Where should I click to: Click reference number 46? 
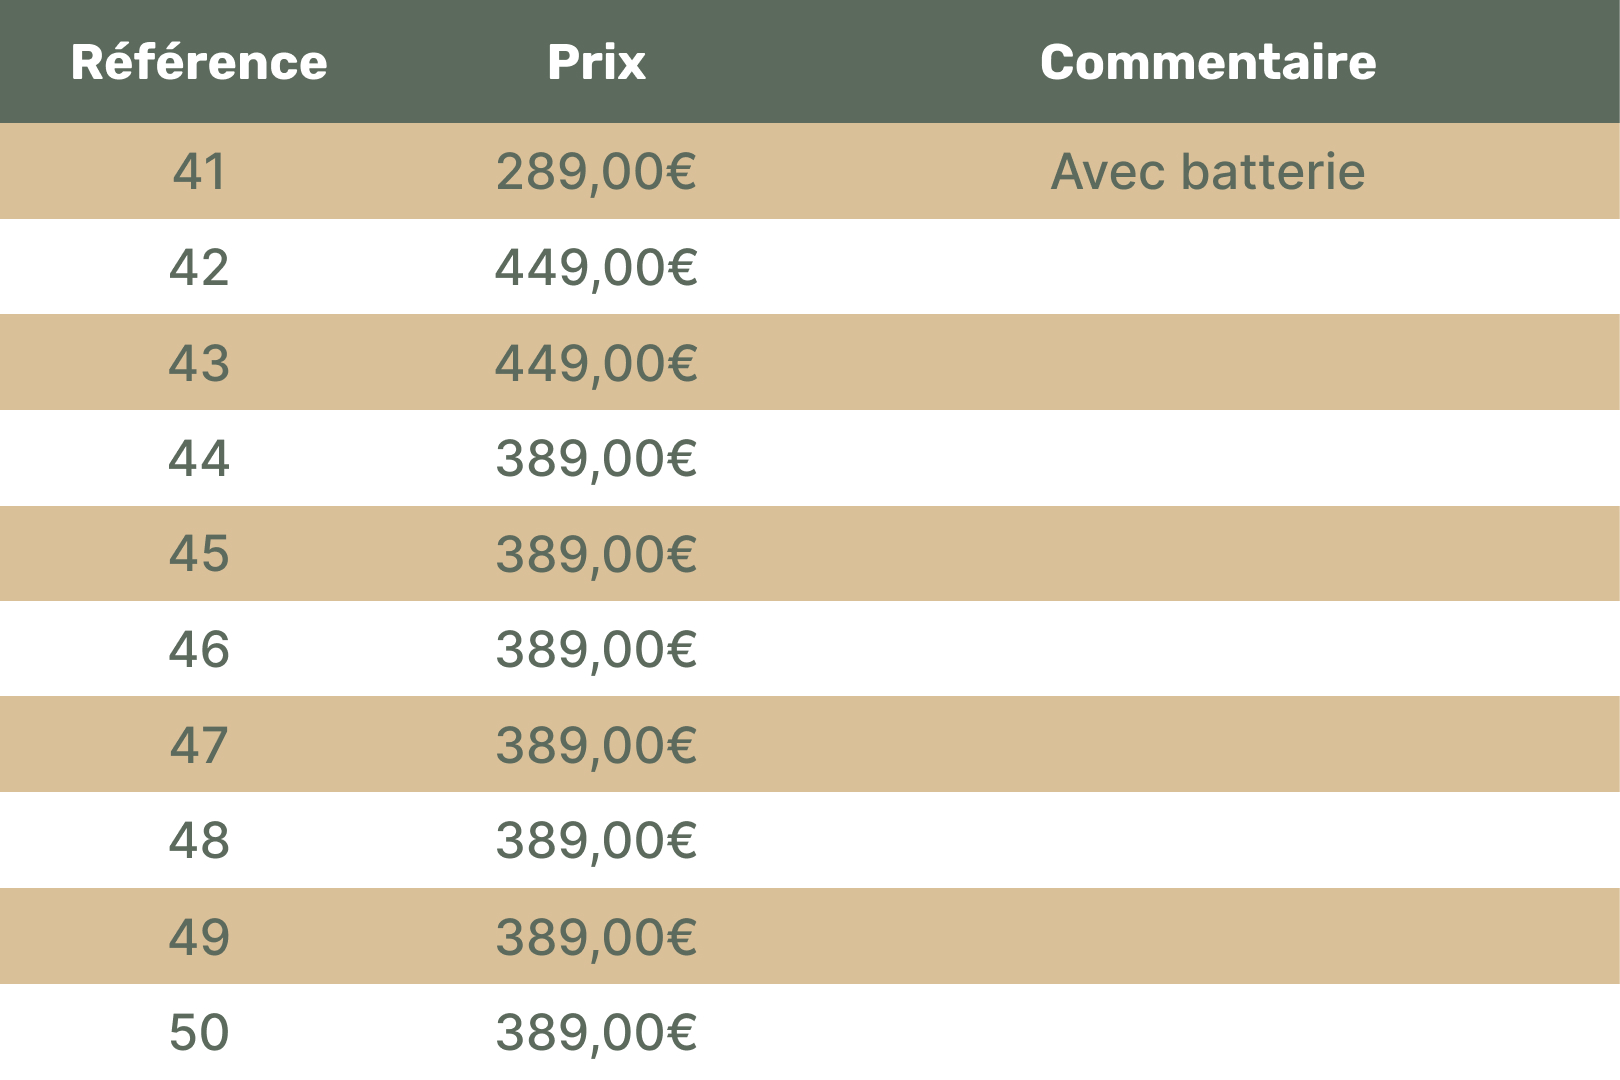[x=199, y=649]
